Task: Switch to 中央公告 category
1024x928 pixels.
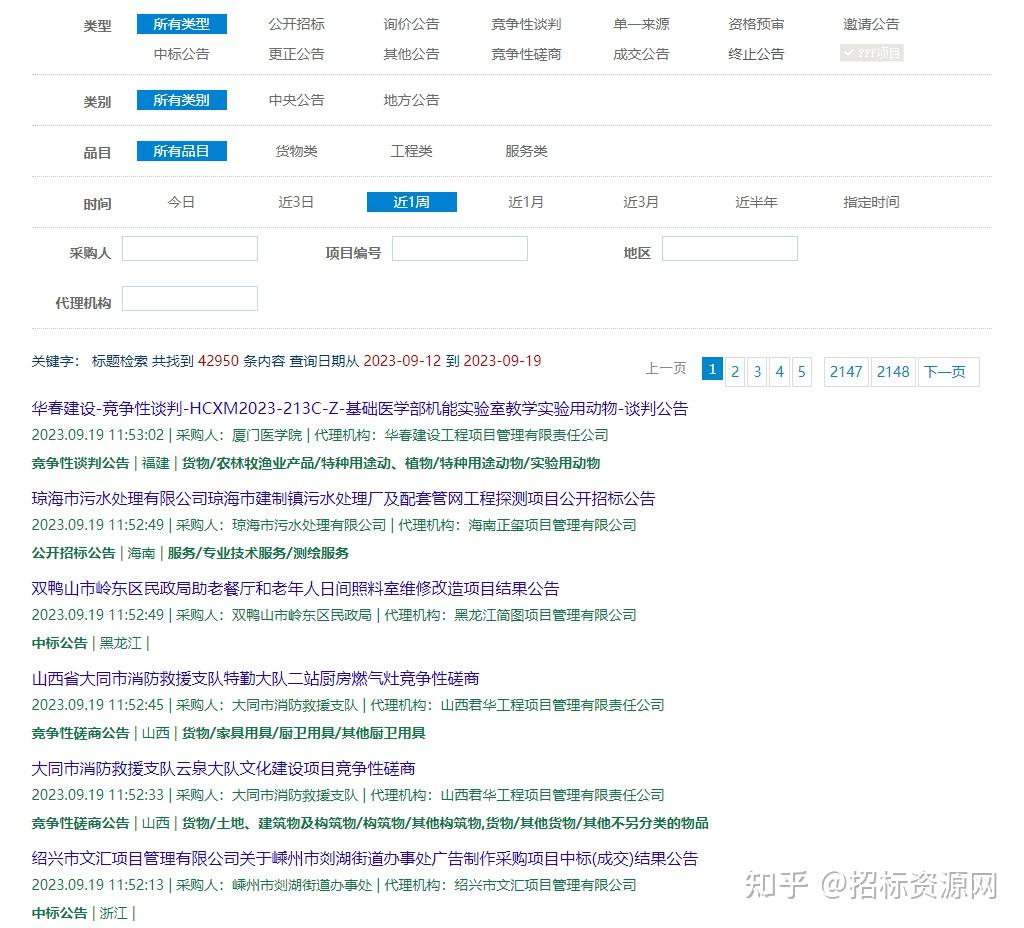Action: click(296, 100)
